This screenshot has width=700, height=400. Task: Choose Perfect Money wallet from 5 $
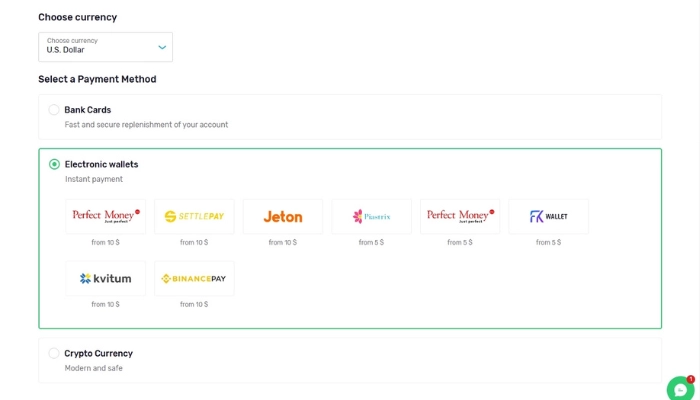coord(460,217)
